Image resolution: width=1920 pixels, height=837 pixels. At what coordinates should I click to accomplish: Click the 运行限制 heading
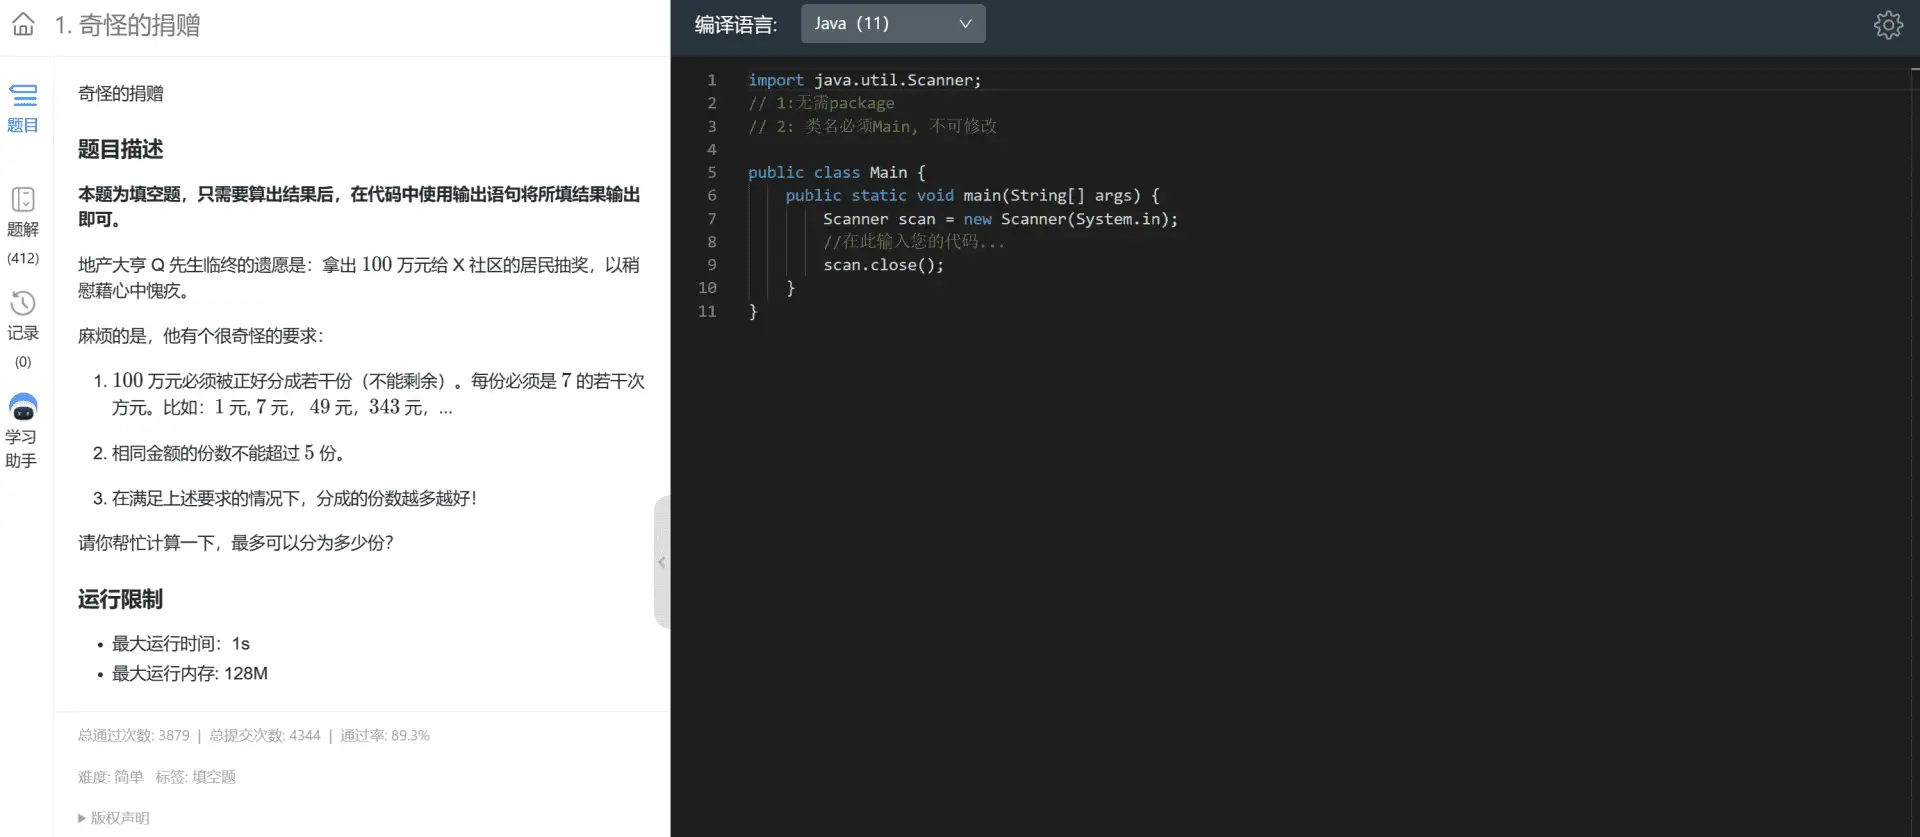click(x=120, y=599)
